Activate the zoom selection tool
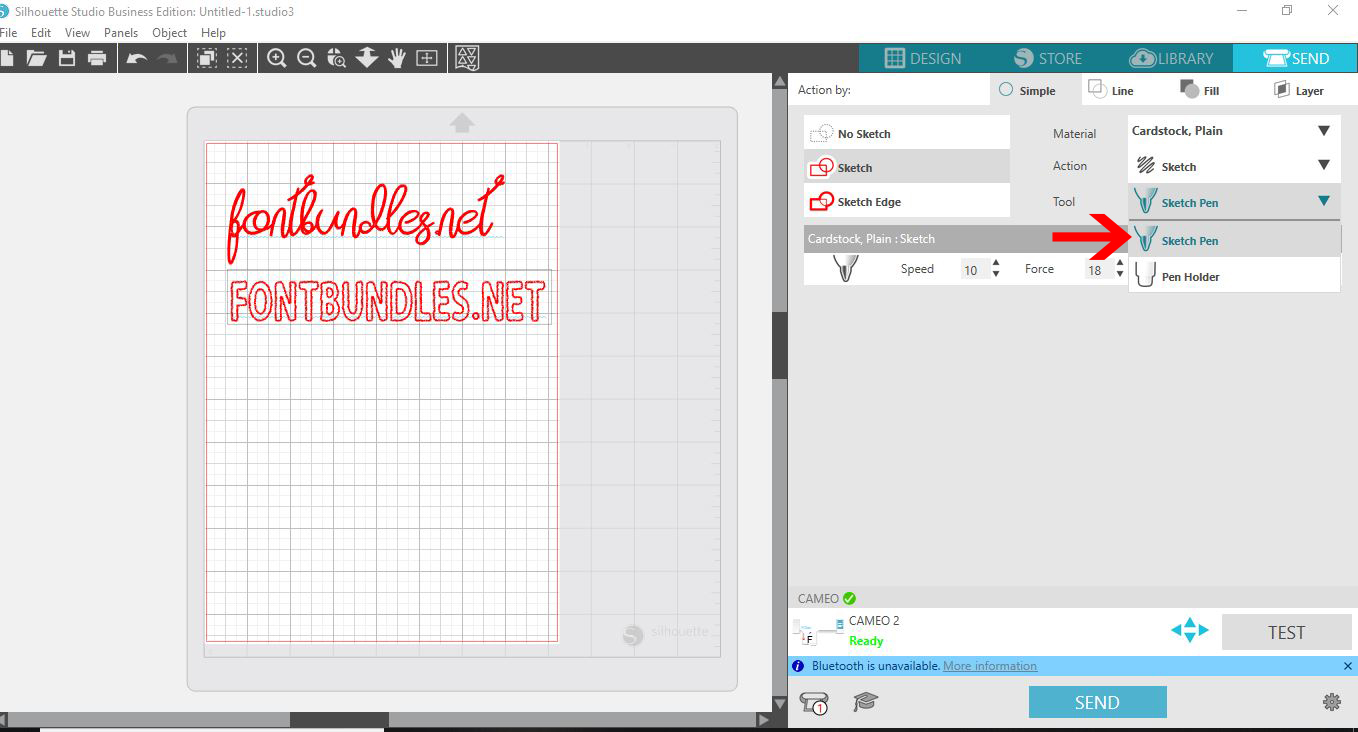 pos(337,58)
